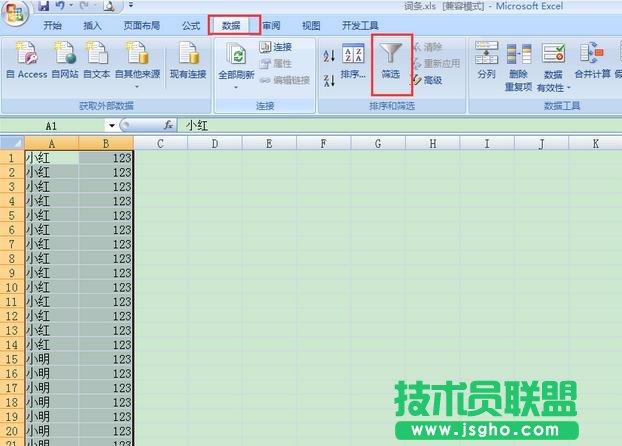Expand the Refresh All (全部刷新) dropdown
Viewport: 622px width, 446px height.
(x=236, y=86)
